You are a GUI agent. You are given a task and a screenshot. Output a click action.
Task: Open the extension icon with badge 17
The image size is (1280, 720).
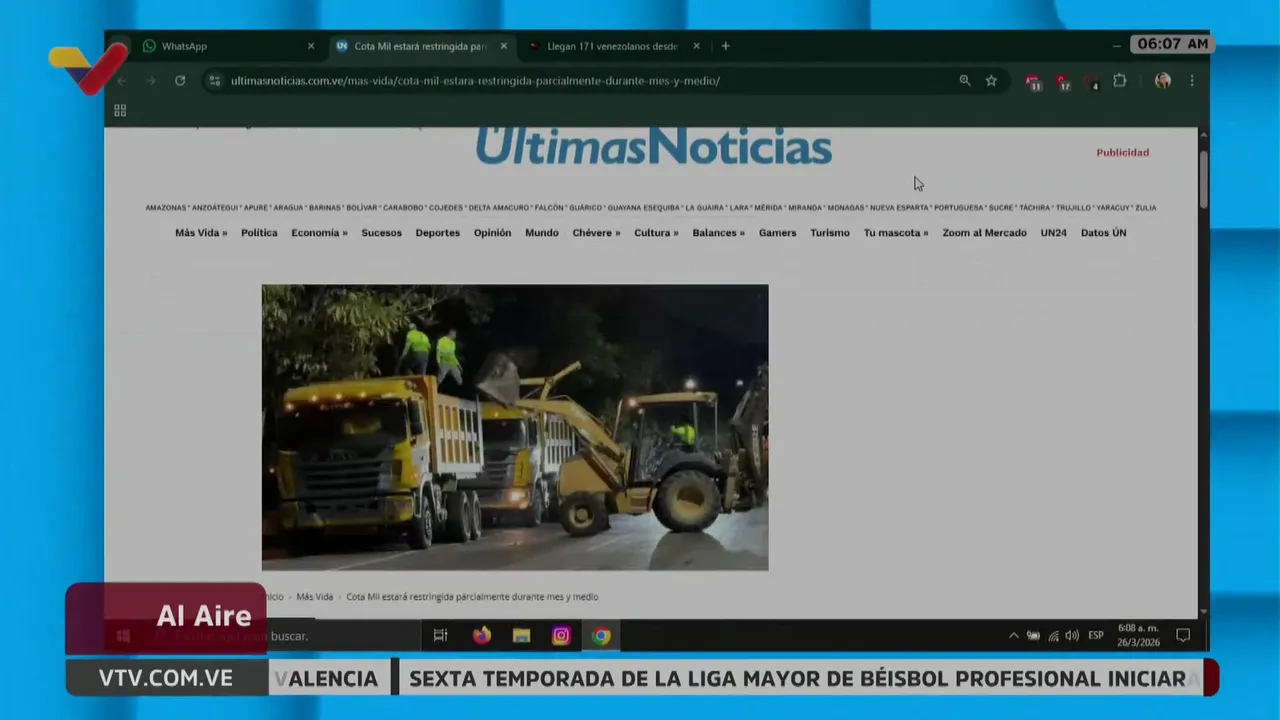(x=1062, y=82)
